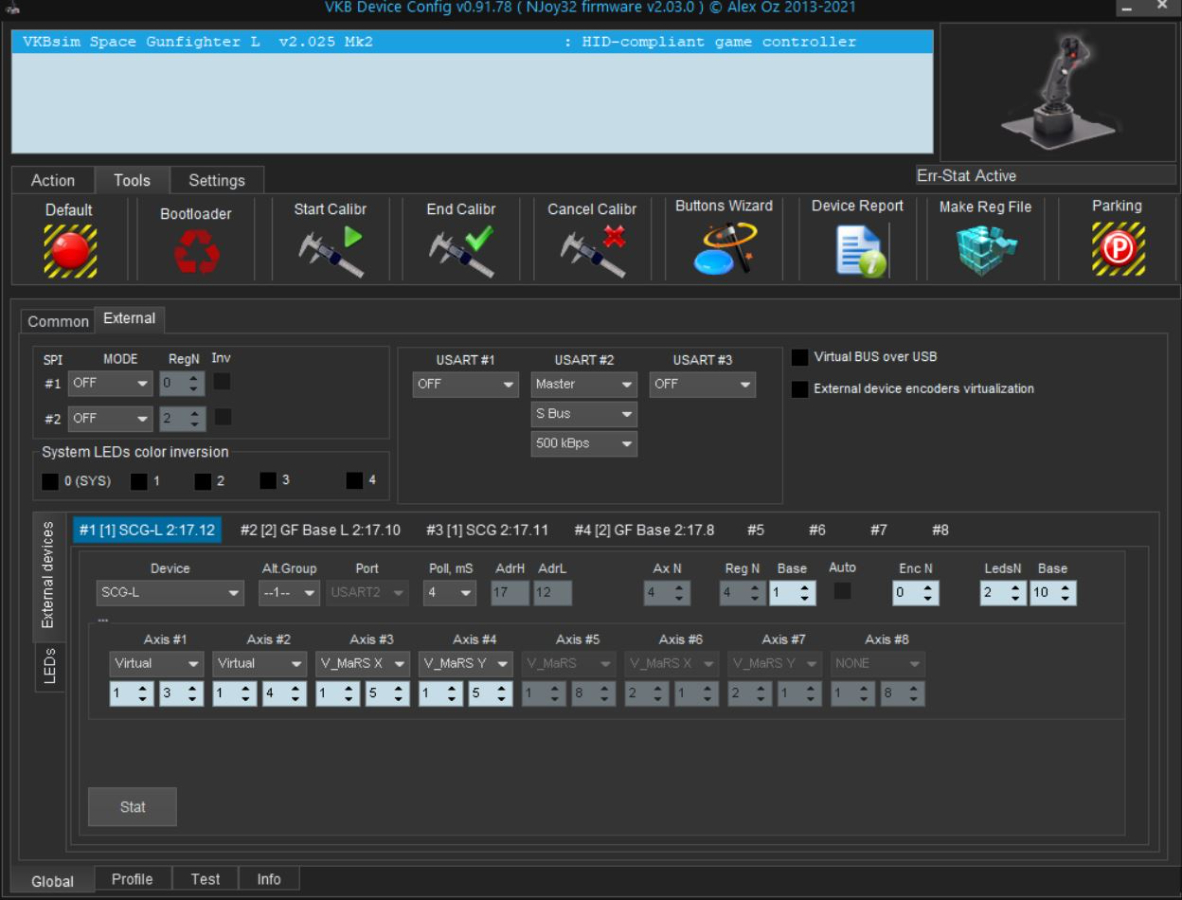Image resolution: width=1182 pixels, height=900 pixels.
Task: Open the Bootloader recycle icon
Action: pyautogui.click(x=196, y=251)
